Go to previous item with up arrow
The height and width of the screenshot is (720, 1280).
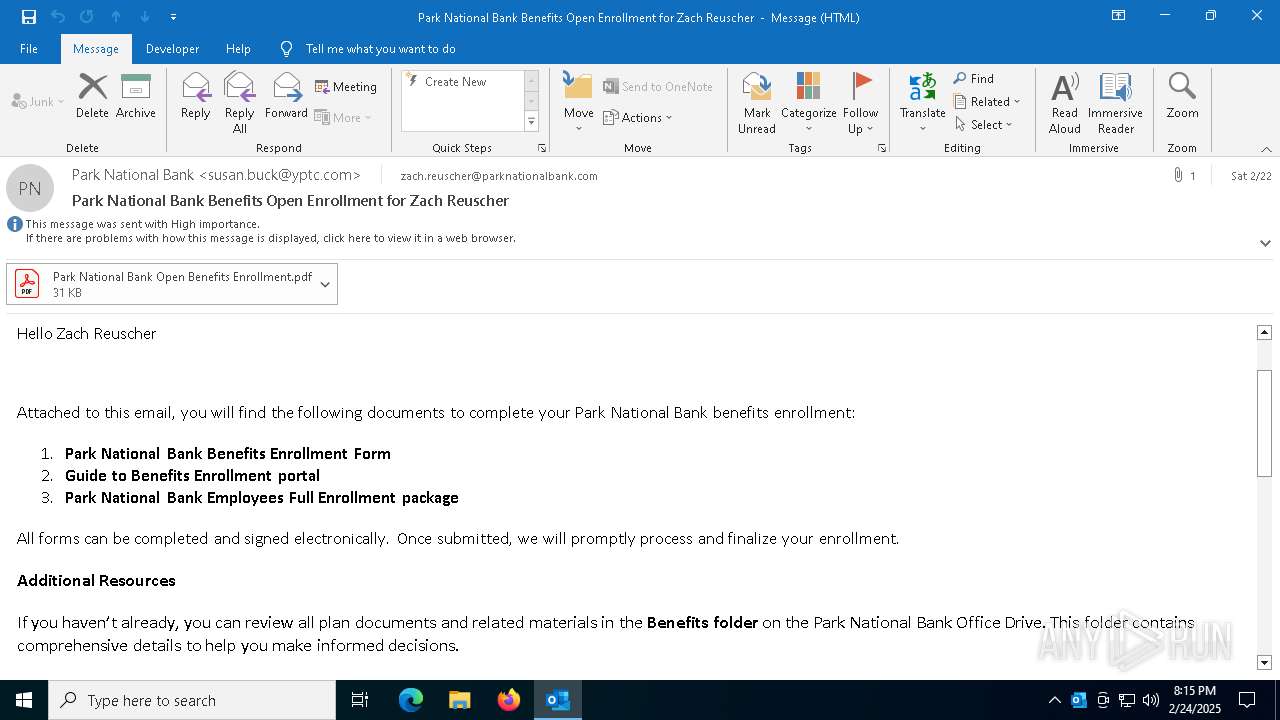(116, 17)
